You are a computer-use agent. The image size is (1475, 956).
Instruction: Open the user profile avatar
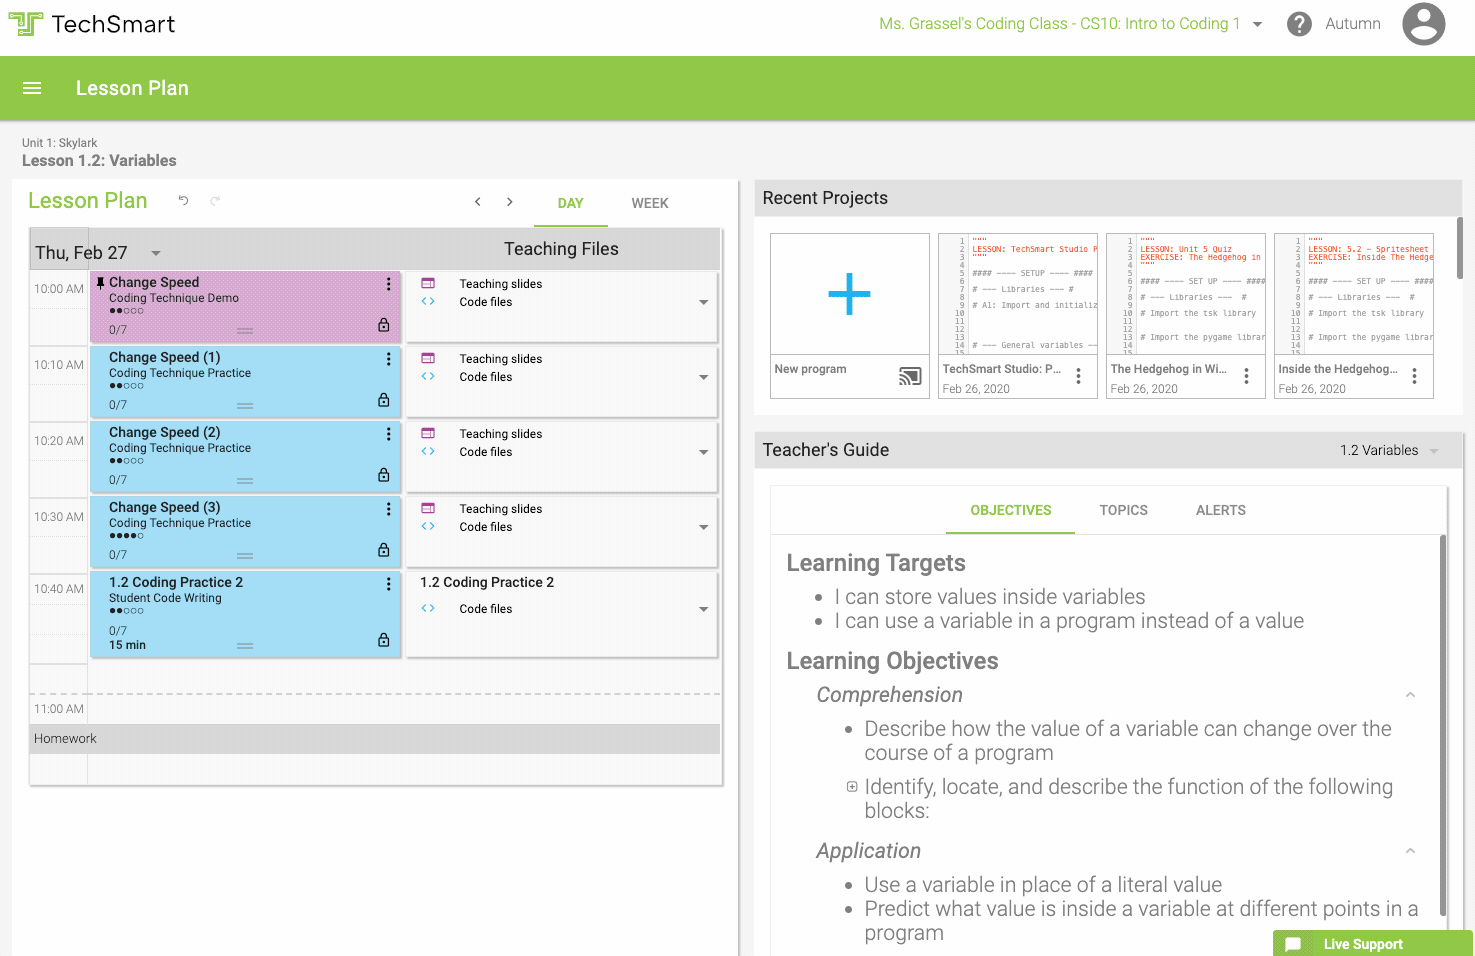pyautogui.click(x=1423, y=24)
